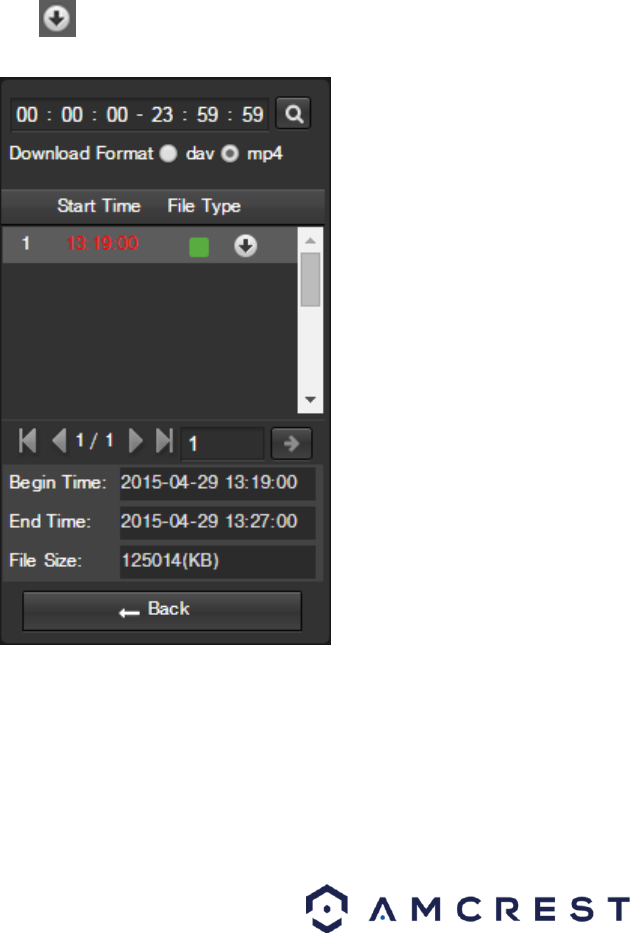Click the file list scrollbar thumb
Viewport: 630px width, 933px height.
[x=310, y=280]
